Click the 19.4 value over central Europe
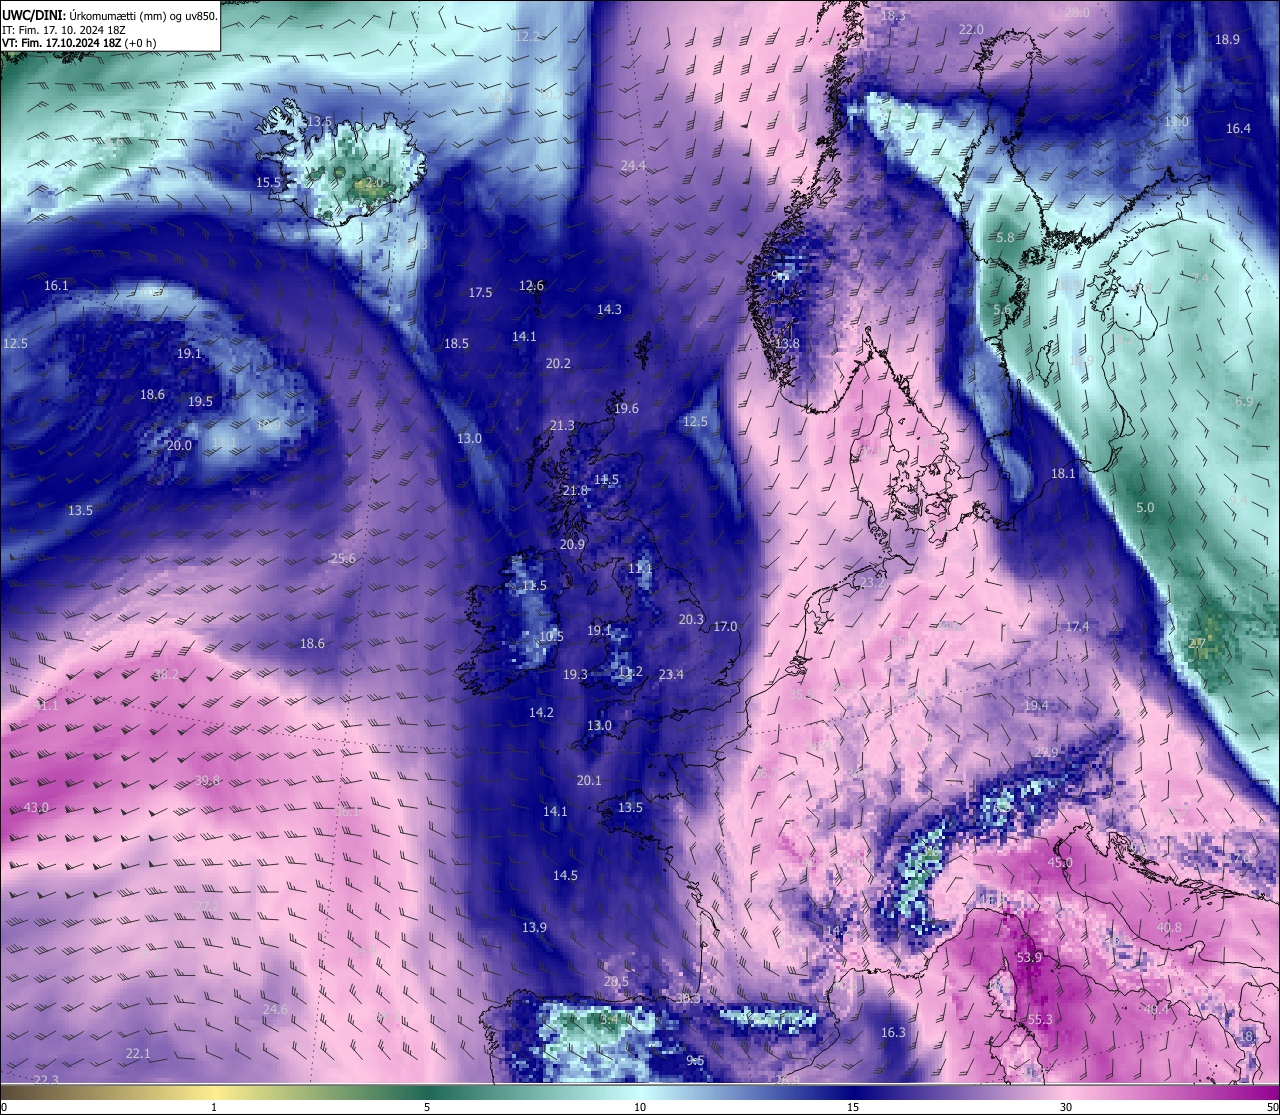The height and width of the screenshot is (1115, 1280). pos(1036,705)
